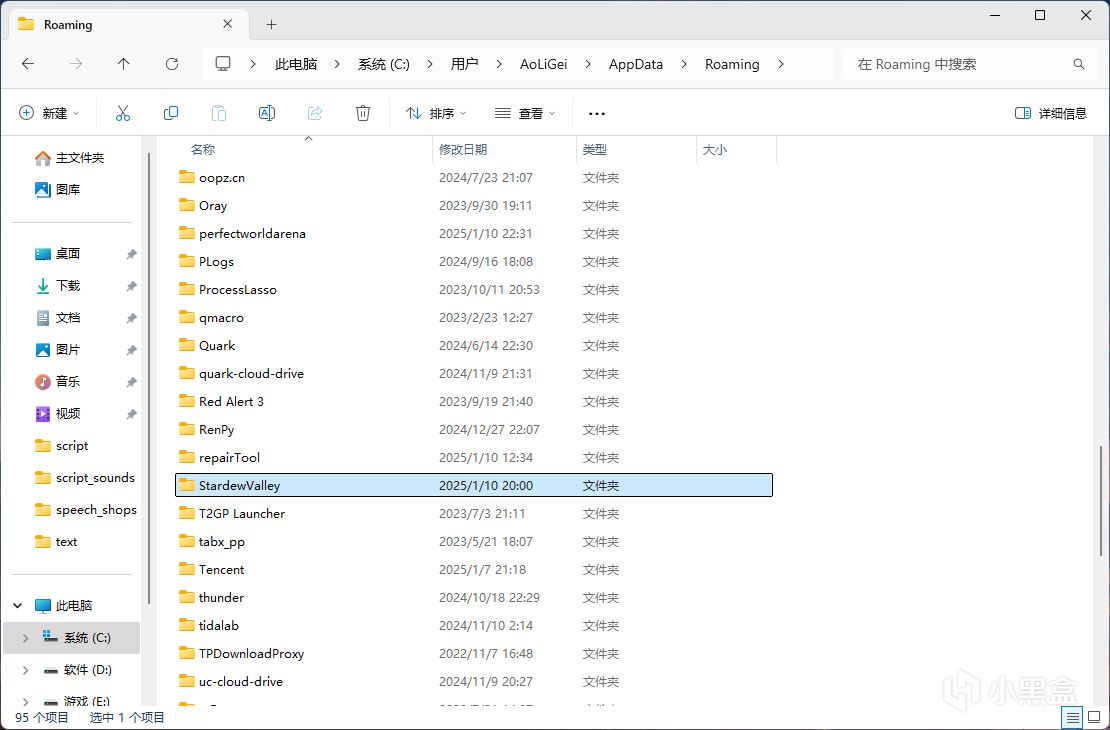Open 文档 in quick access
1110x730 pixels.
pyautogui.click(x=57, y=317)
